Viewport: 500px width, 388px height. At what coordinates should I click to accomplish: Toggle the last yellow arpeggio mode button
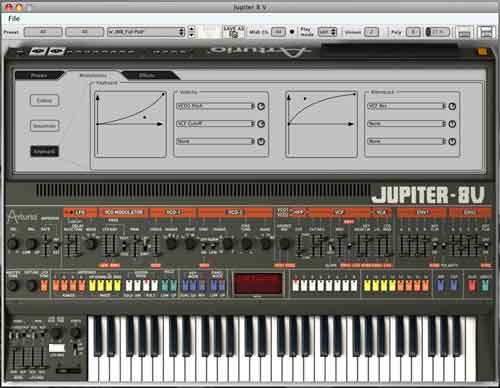coord(117,285)
